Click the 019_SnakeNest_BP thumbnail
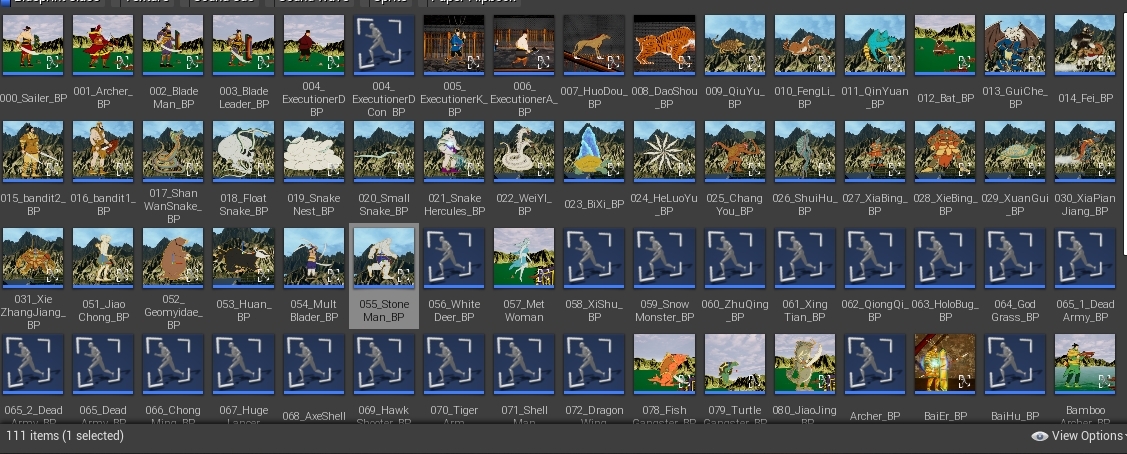The height and width of the screenshot is (454, 1127). (314, 151)
